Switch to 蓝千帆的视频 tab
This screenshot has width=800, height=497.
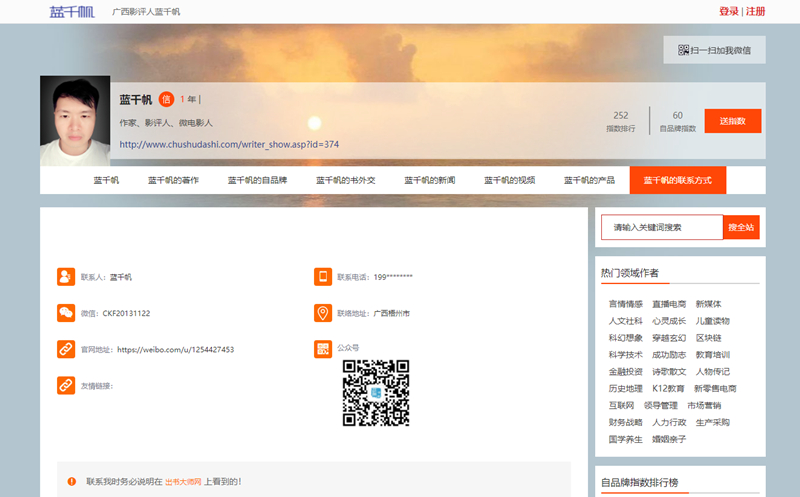coord(509,180)
